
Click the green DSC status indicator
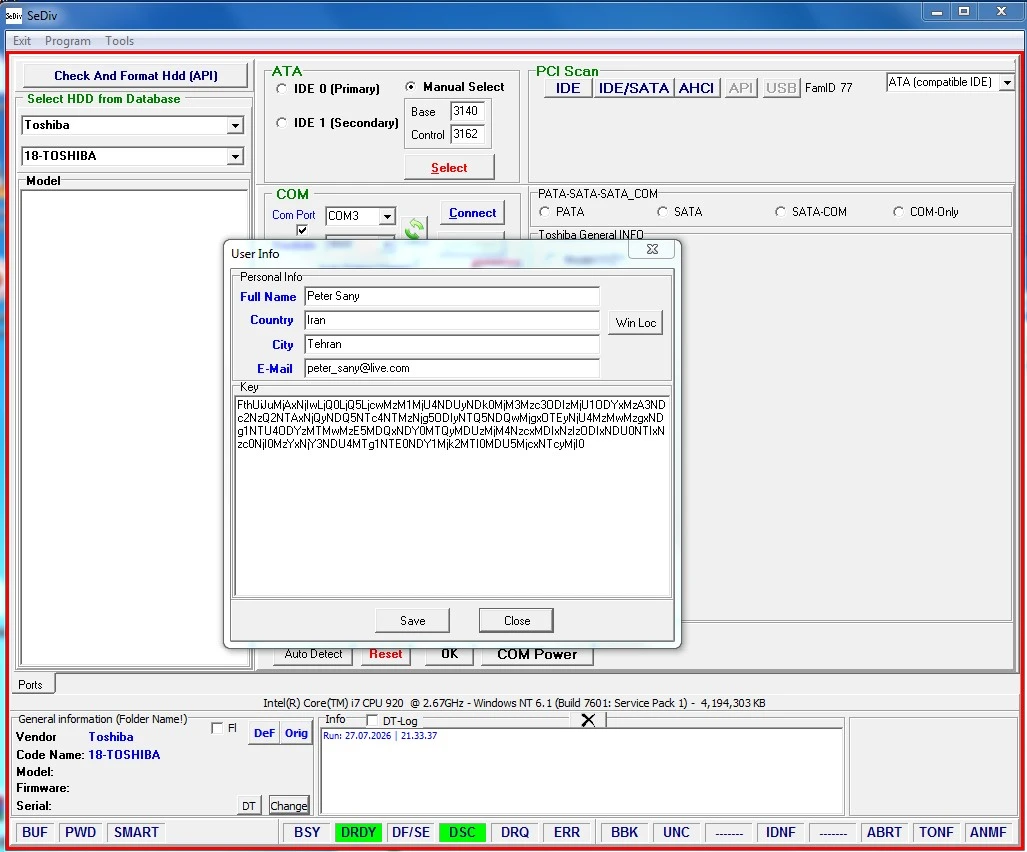(462, 832)
